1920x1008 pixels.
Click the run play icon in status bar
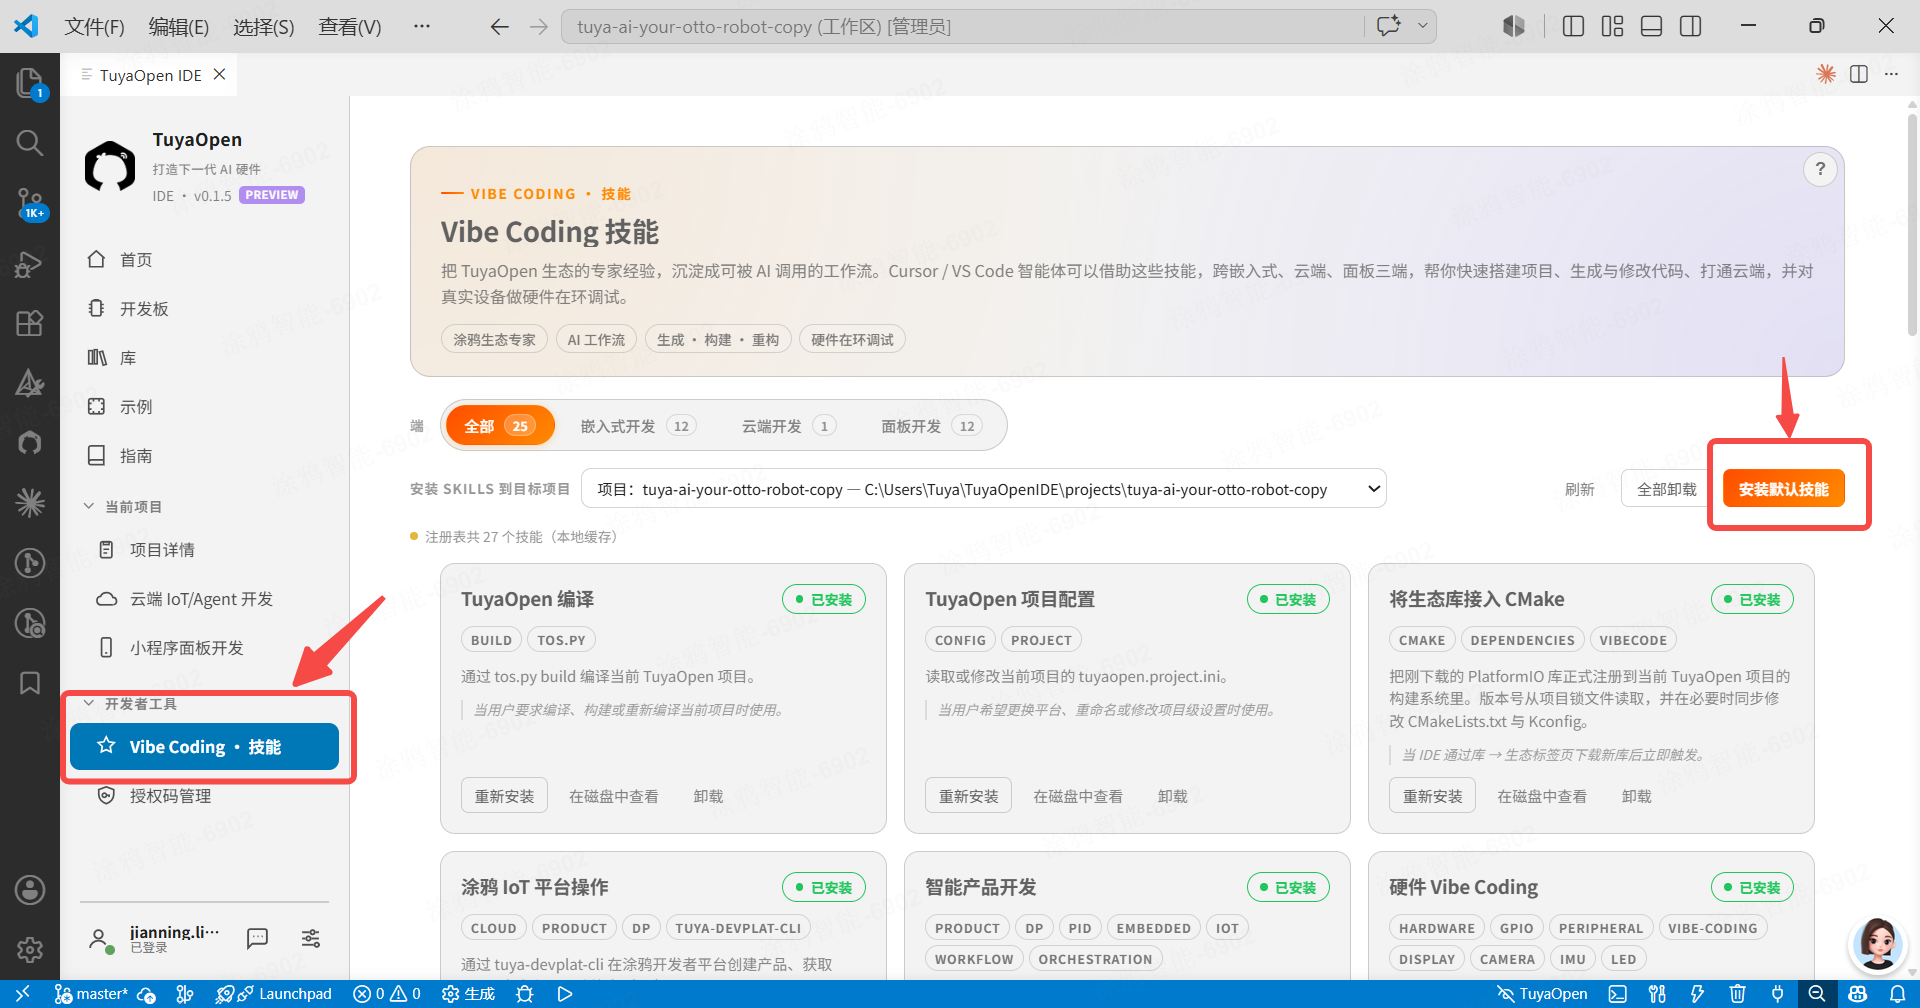coord(565,994)
